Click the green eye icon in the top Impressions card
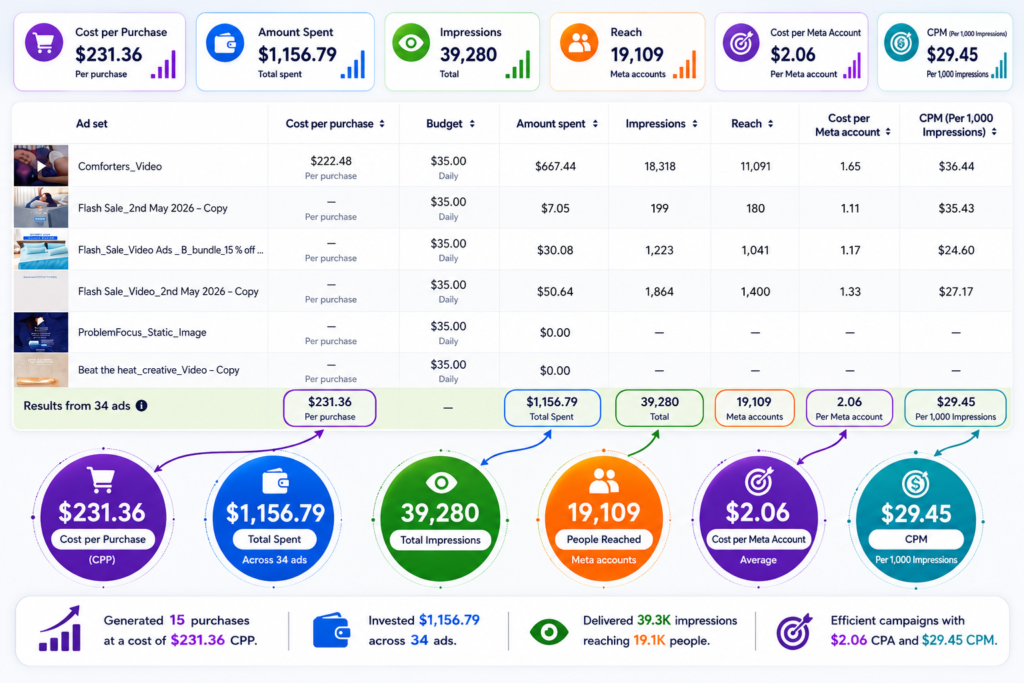This screenshot has height=683, width=1024. pyautogui.click(x=411, y=43)
